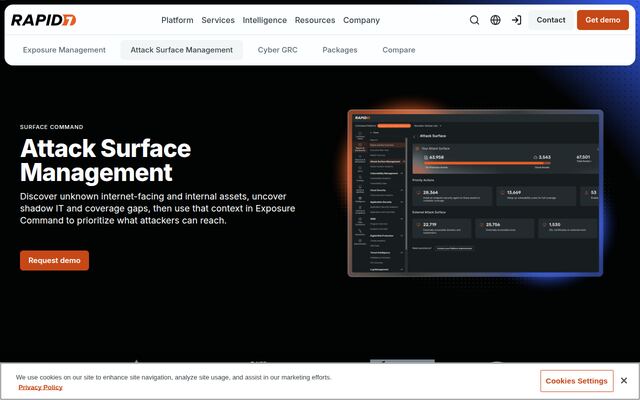Open the Platform menu

point(177,20)
